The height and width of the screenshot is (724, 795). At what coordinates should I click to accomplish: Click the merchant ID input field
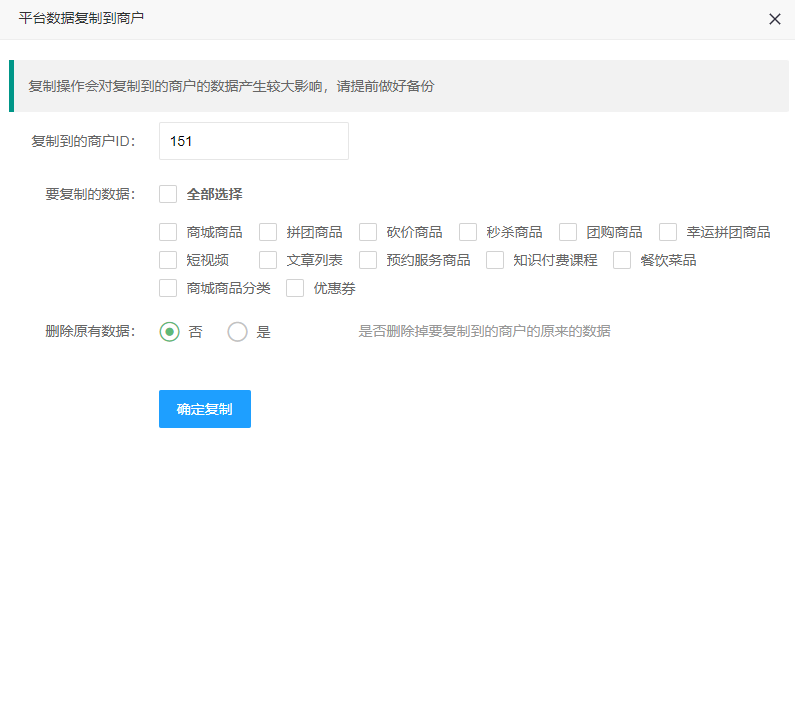coord(254,141)
